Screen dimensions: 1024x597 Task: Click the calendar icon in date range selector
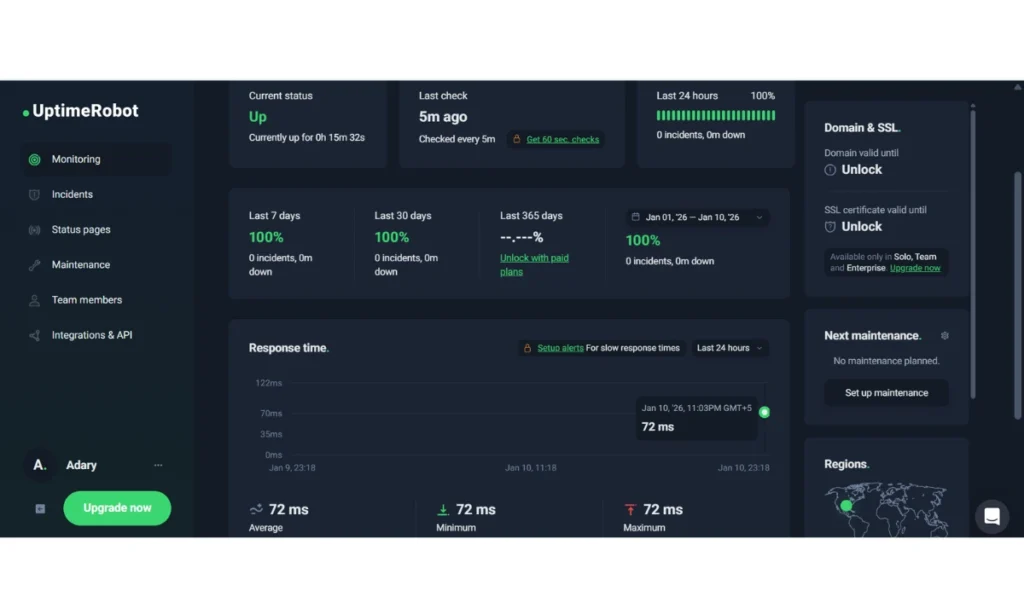tap(636, 216)
